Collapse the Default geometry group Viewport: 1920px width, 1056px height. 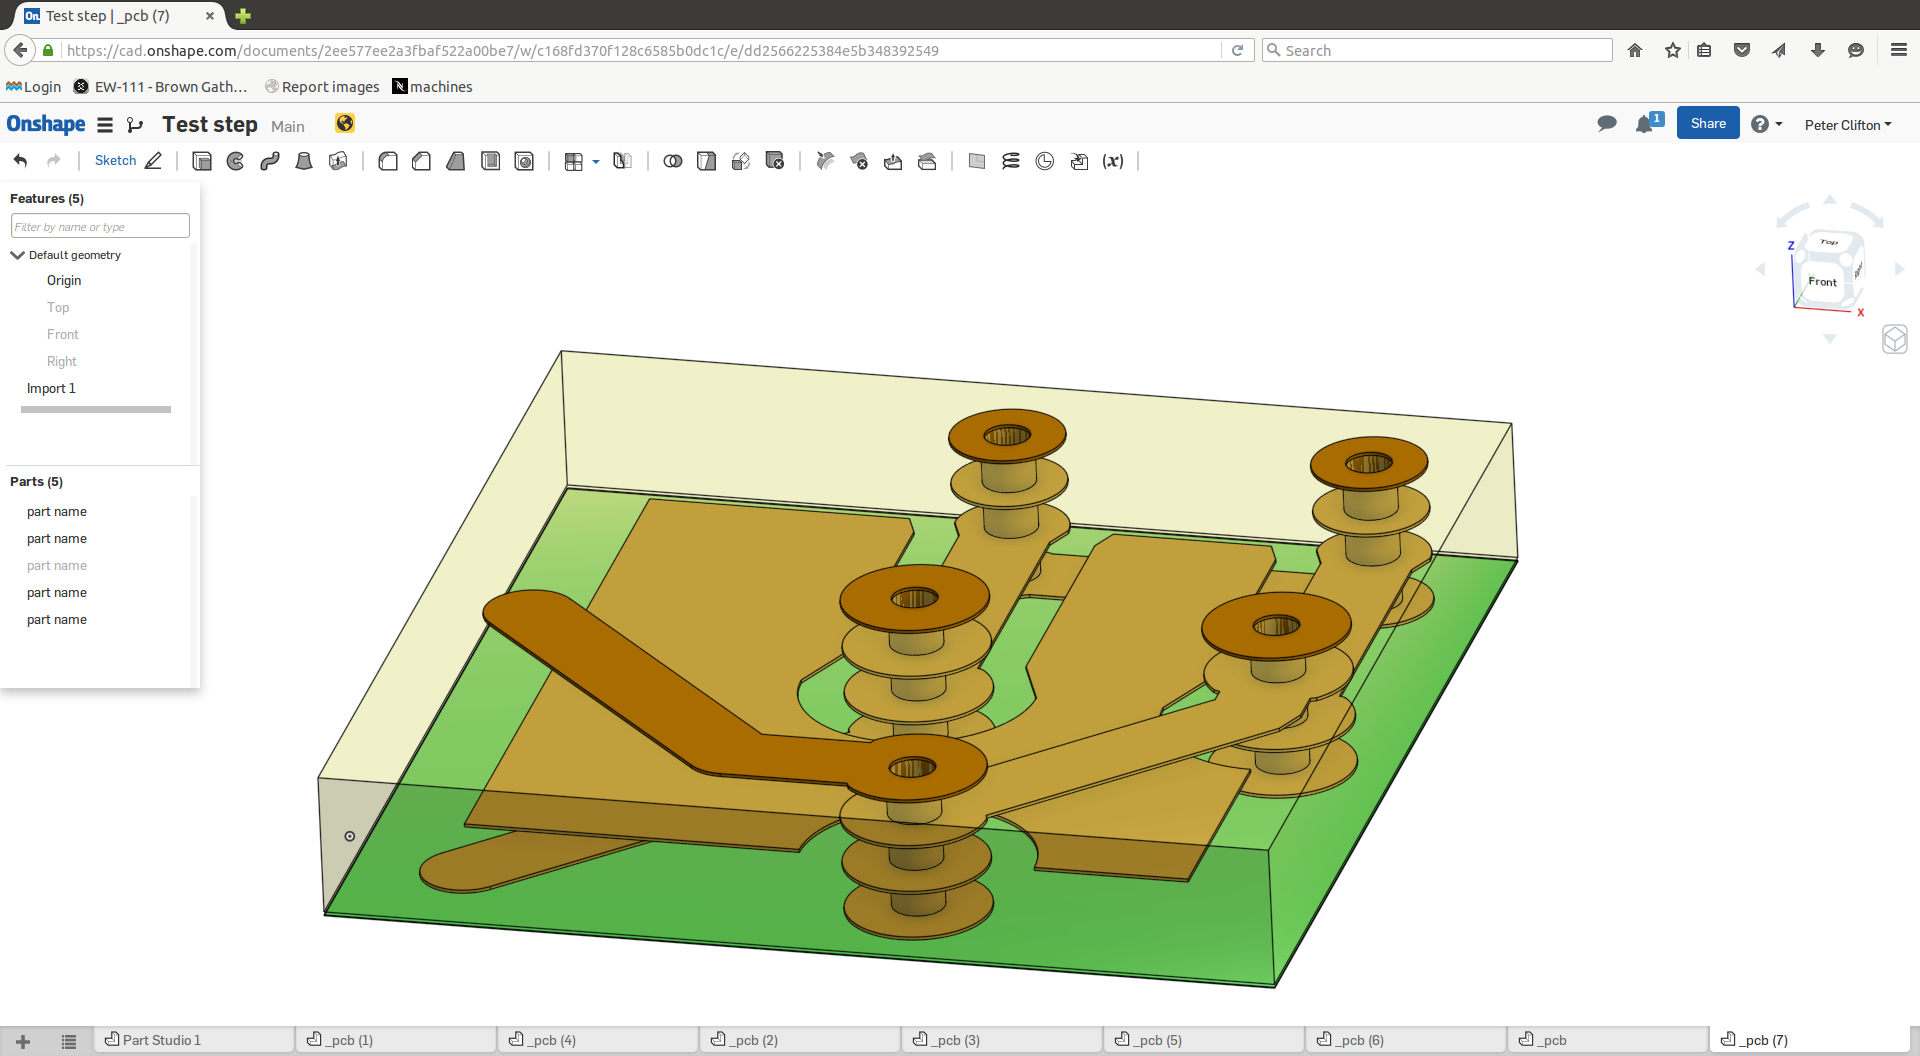coord(17,255)
